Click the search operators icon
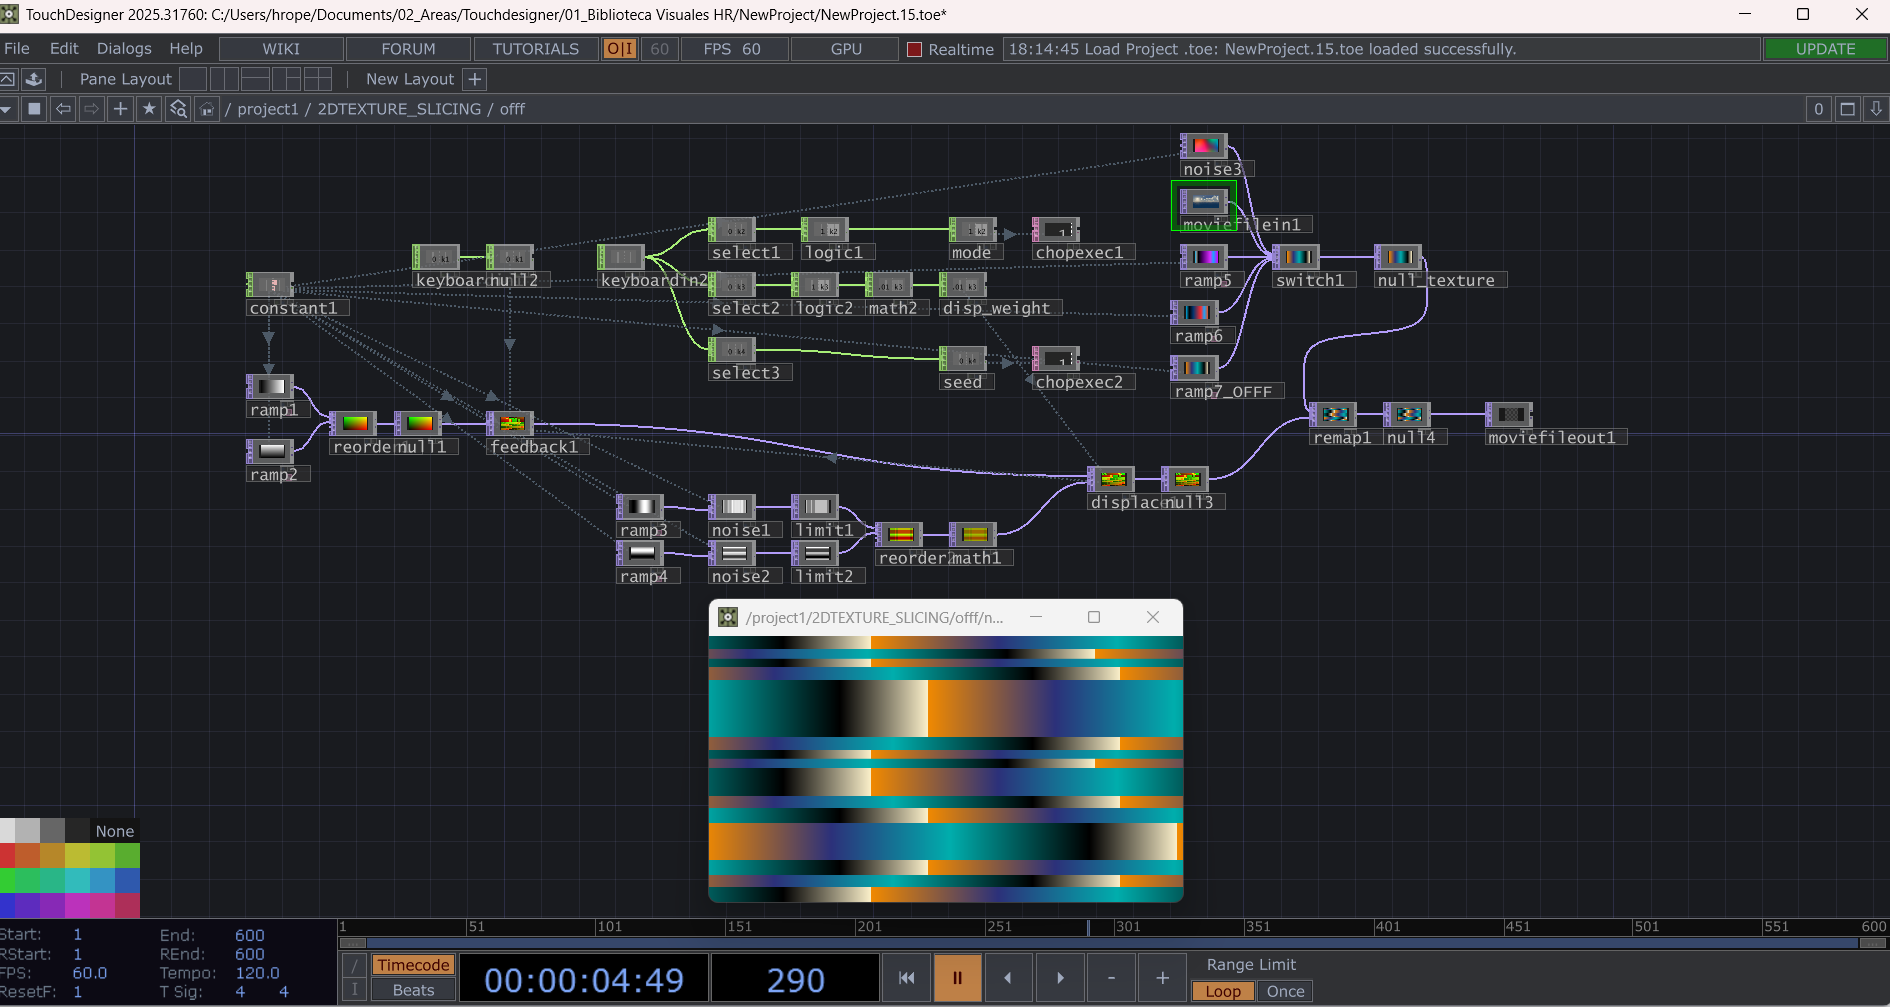 178,109
